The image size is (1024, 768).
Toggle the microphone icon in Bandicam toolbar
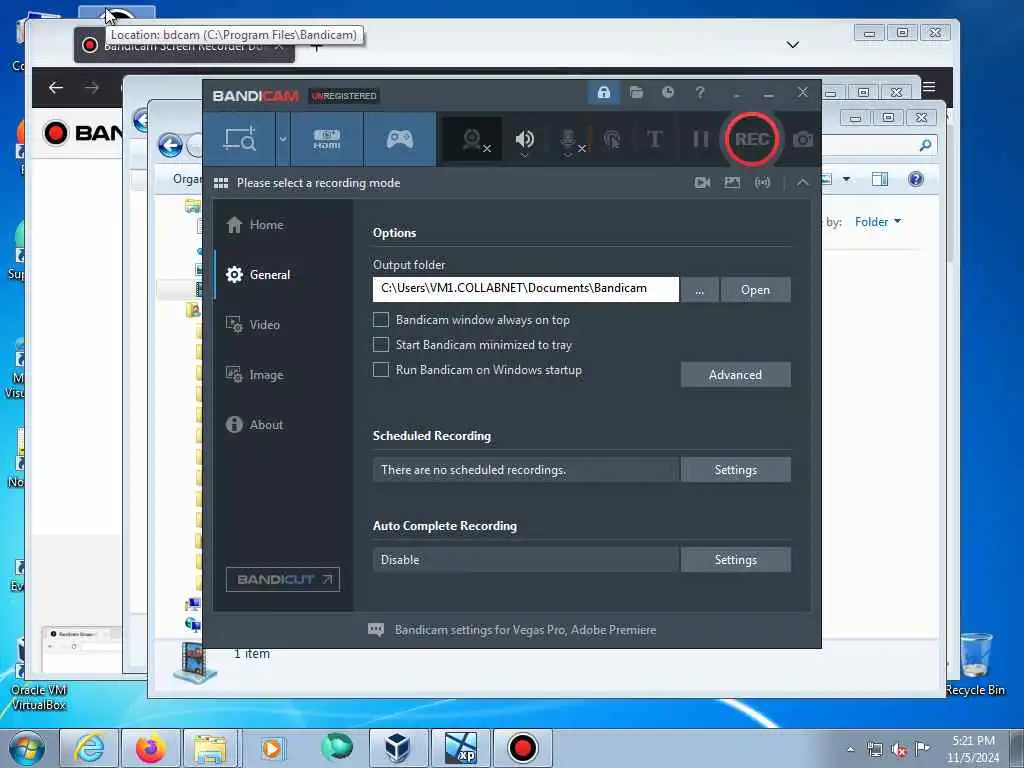(569, 140)
